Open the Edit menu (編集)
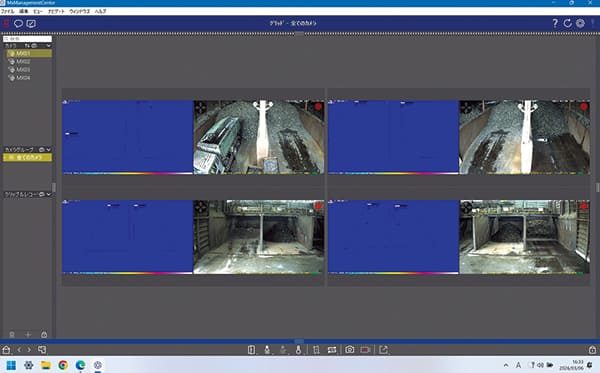The height and width of the screenshot is (373, 600). [24, 11]
